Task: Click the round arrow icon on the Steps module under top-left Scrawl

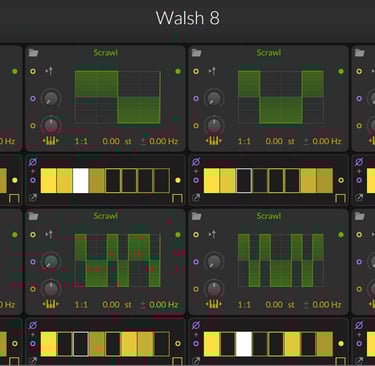Action: click(33, 198)
